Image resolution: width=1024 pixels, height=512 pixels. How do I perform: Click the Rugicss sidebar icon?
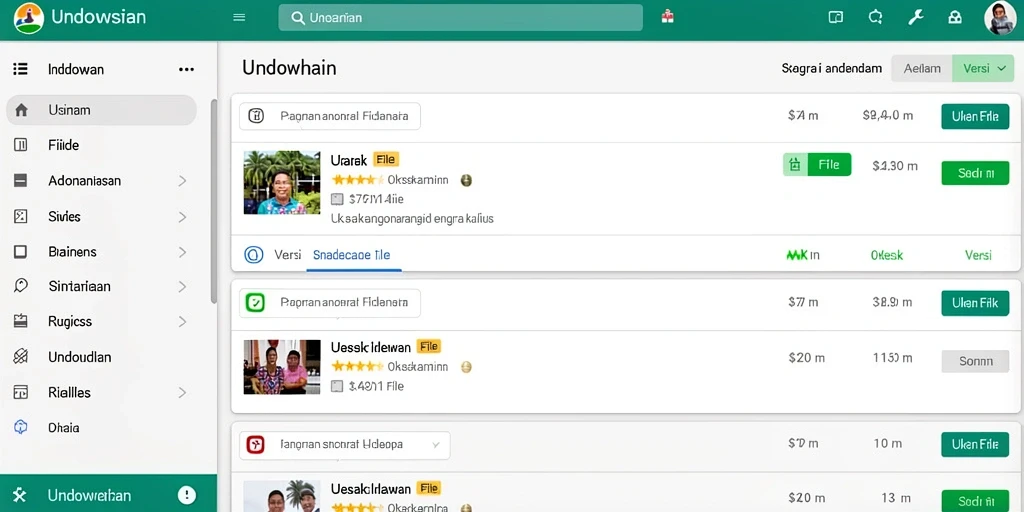coord(20,321)
